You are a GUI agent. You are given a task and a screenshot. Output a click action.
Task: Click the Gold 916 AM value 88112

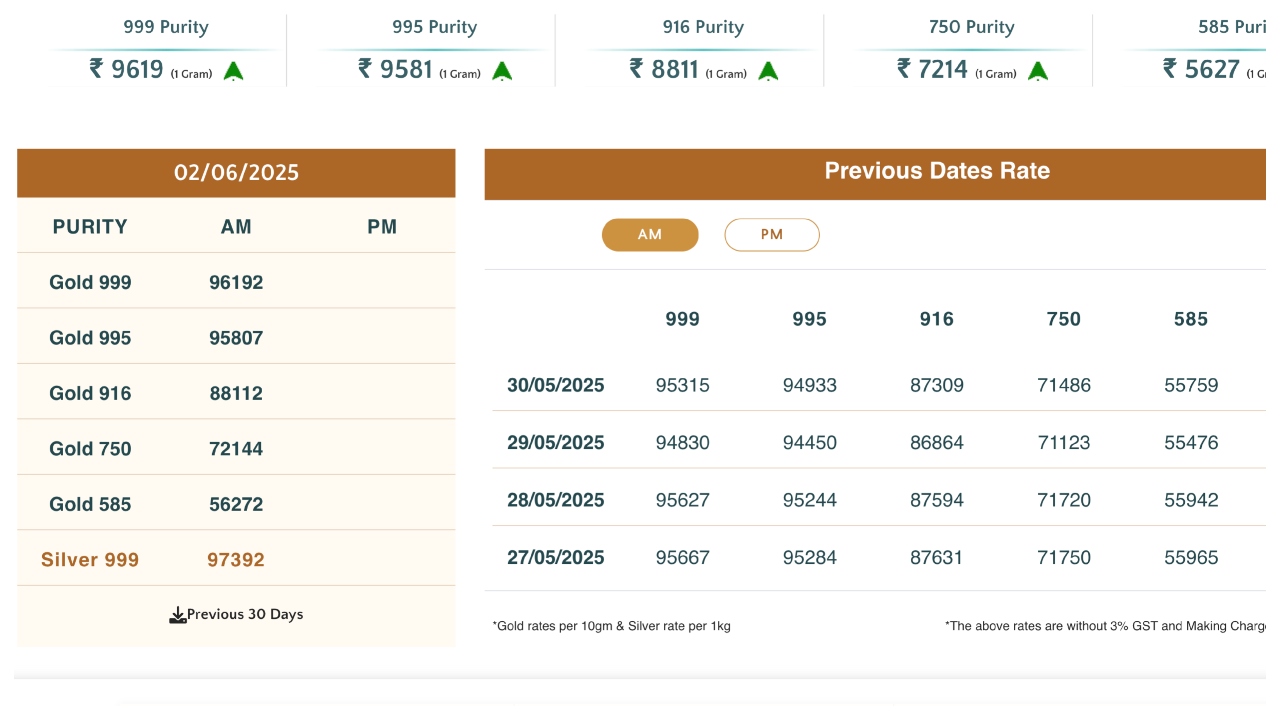pyautogui.click(x=236, y=394)
